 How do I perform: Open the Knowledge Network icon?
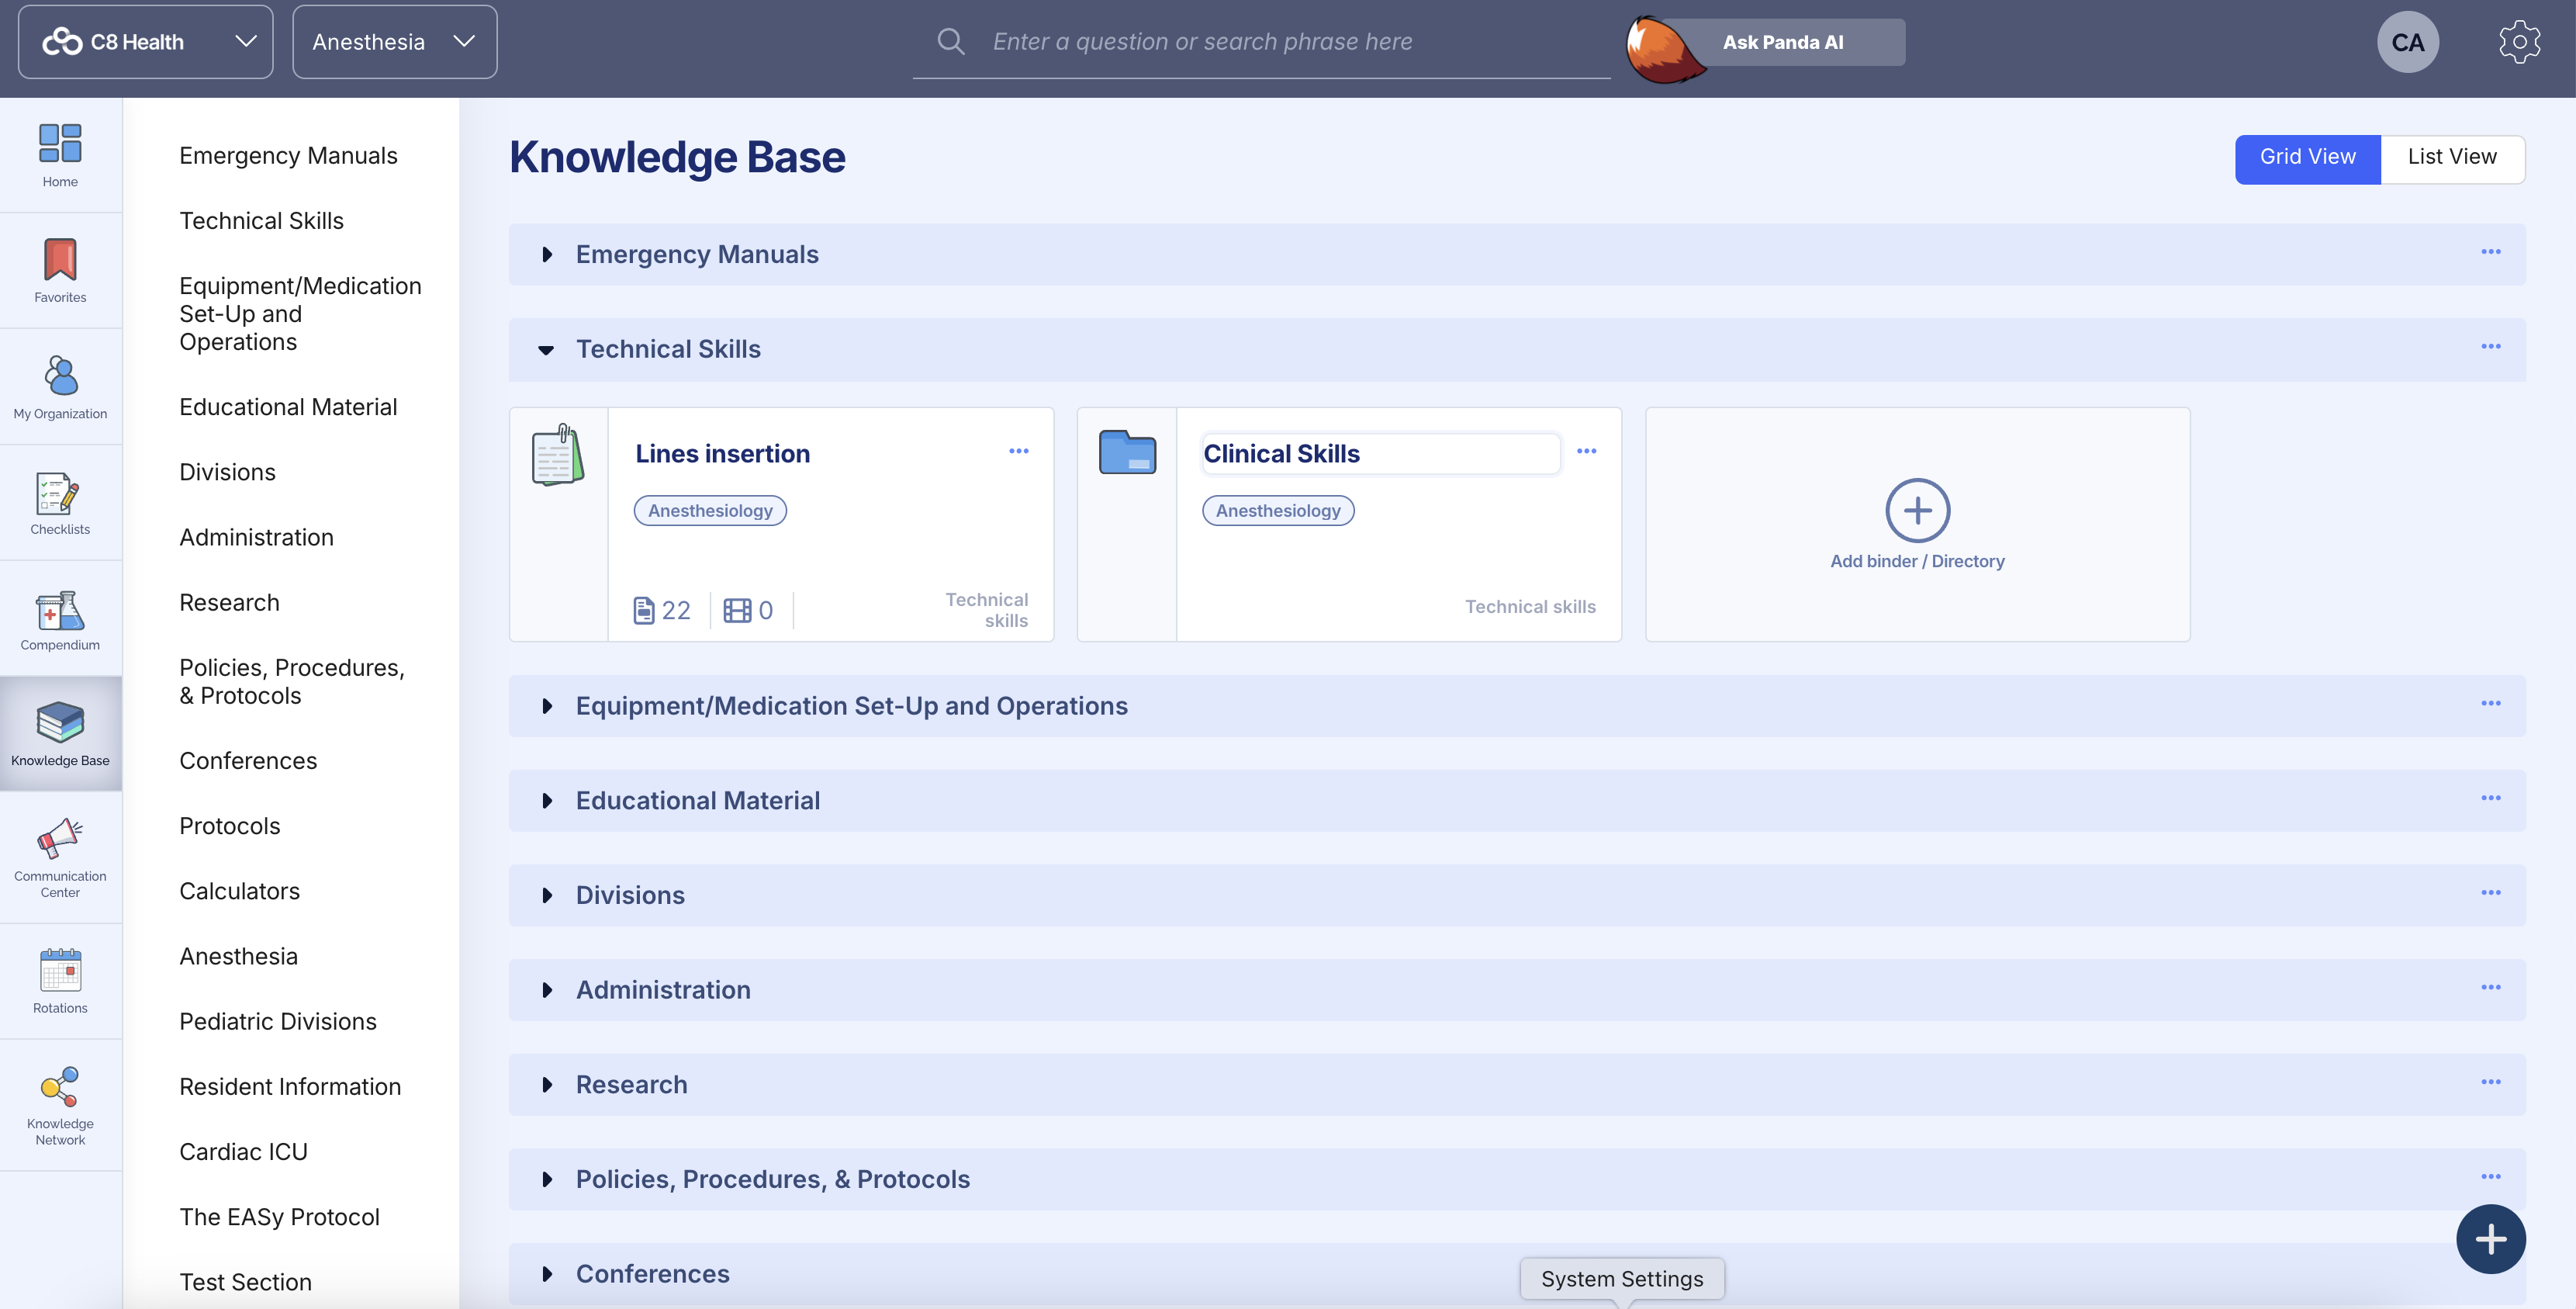click(x=60, y=1086)
